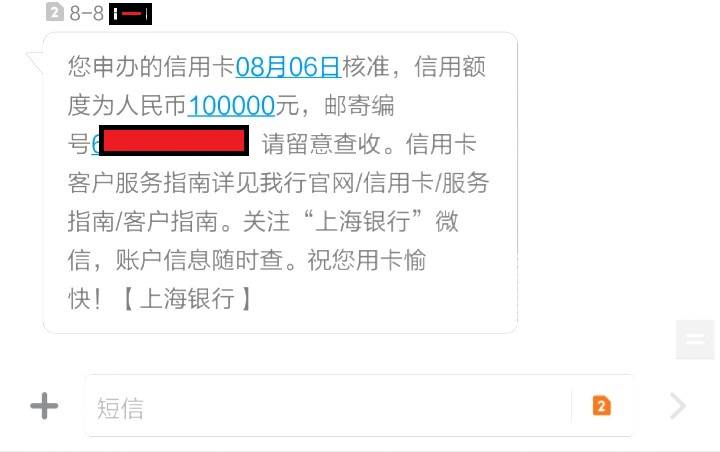Tap the mailing number link starting with 6

point(96,144)
